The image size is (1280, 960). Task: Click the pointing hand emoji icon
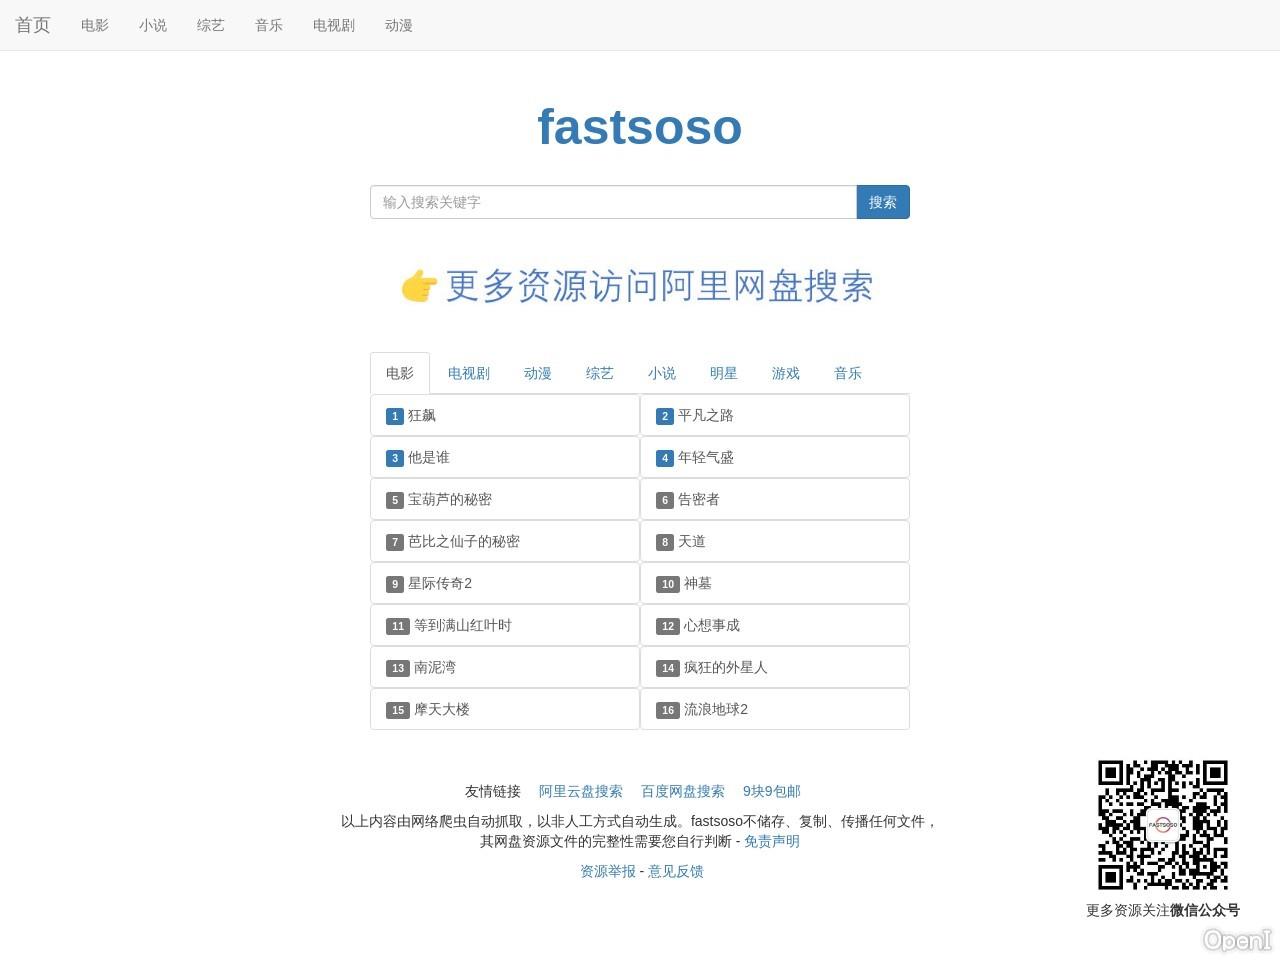pos(419,287)
